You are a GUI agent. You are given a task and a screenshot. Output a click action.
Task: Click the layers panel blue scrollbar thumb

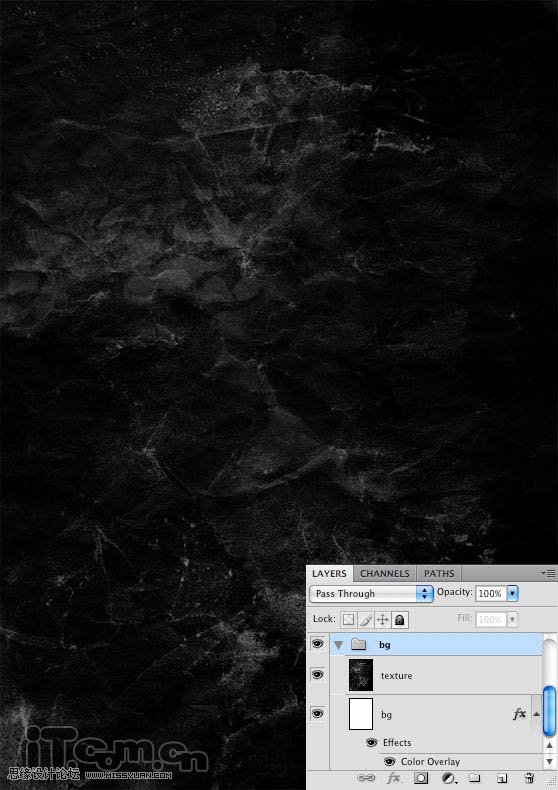(549, 710)
